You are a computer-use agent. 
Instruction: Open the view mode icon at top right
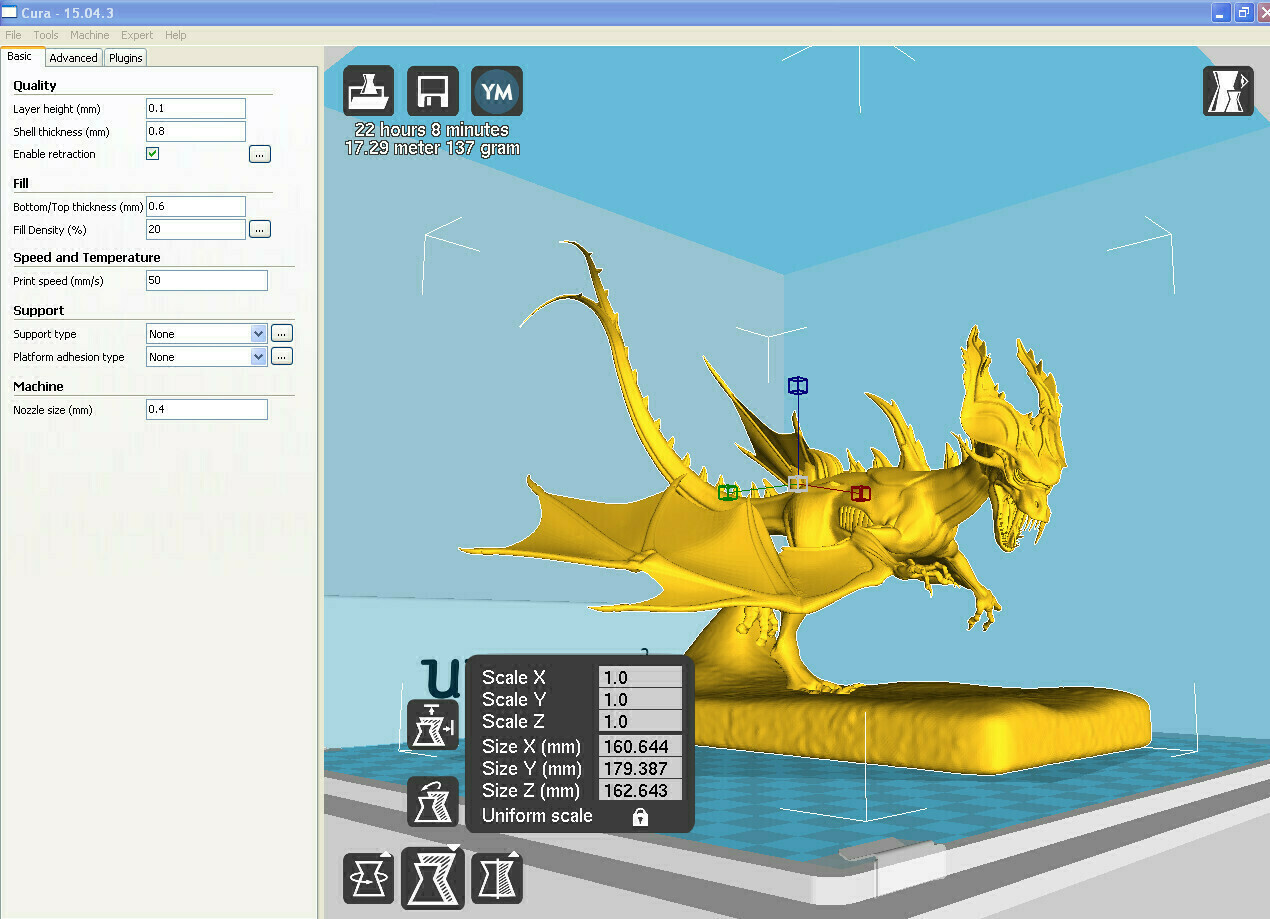tap(1227, 92)
